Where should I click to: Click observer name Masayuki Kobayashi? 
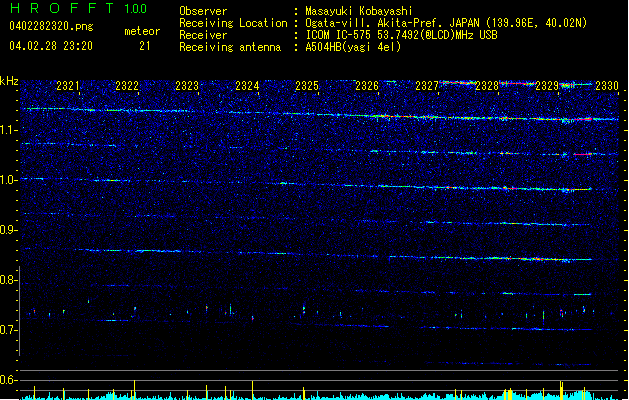pos(359,11)
